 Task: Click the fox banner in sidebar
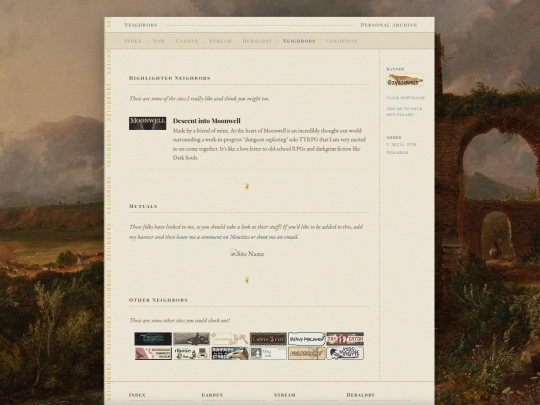pyautogui.click(x=405, y=80)
